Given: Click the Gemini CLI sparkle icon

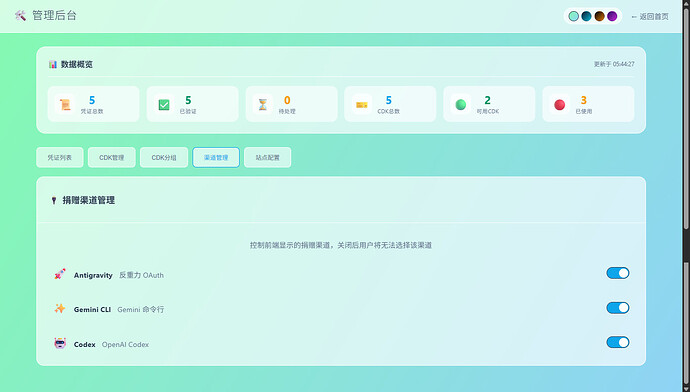Looking at the screenshot, I should [60, 309].
